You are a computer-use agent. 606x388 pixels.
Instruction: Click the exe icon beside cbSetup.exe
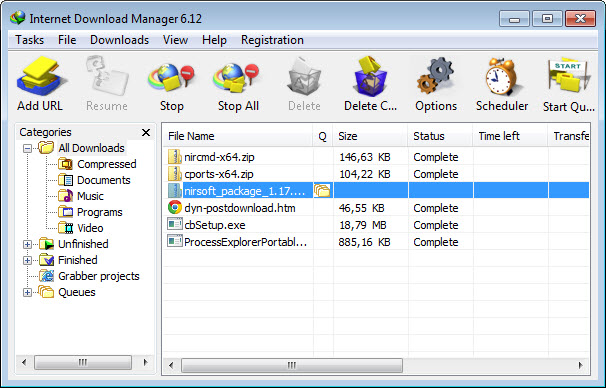pyautogui.click(x=175, y=224)
